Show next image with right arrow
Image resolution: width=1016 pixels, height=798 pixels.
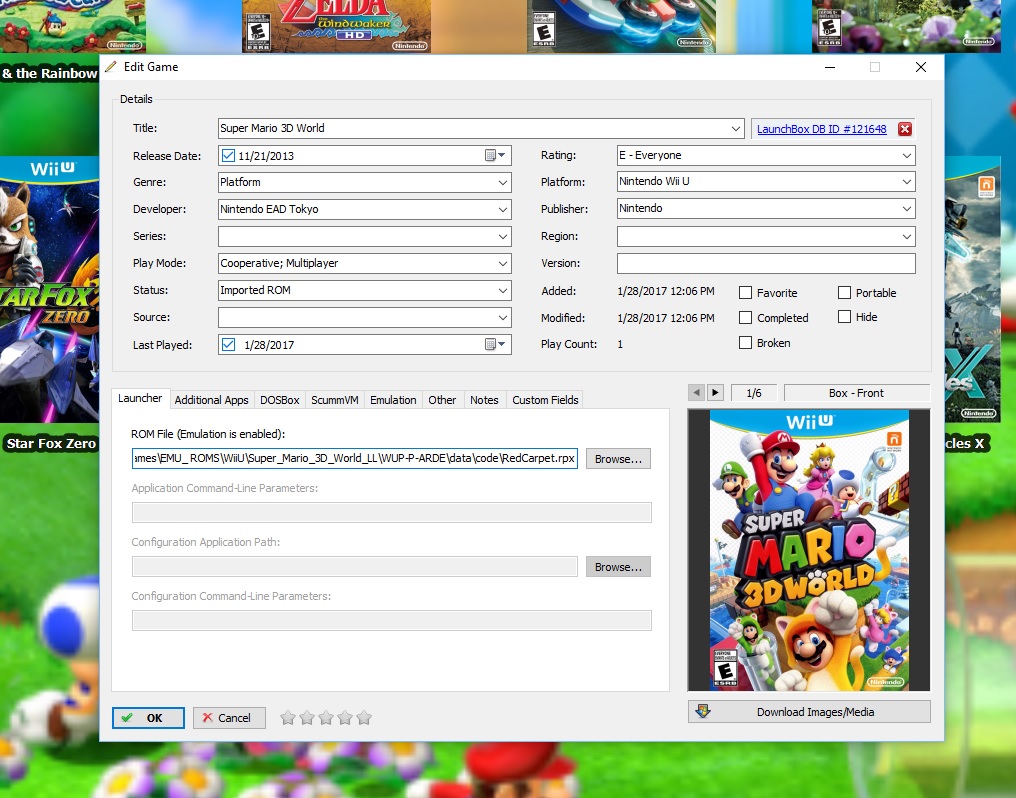[x=715, y=393]
